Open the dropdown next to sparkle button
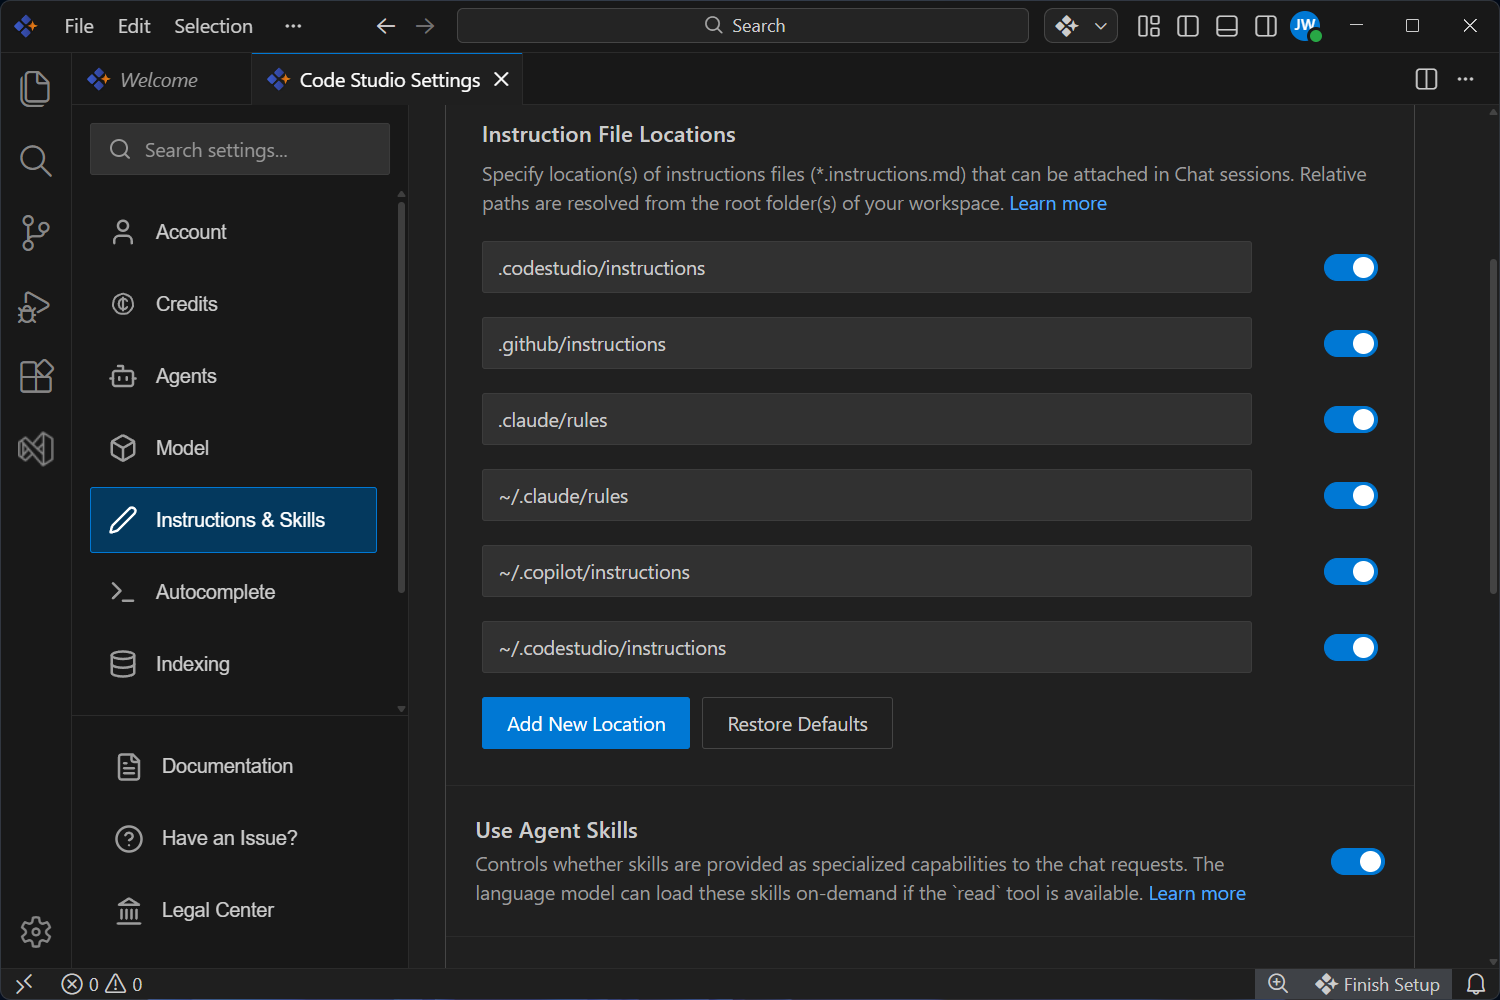The width and height of the screenshot is (1500, 1000). point(1101,26)
